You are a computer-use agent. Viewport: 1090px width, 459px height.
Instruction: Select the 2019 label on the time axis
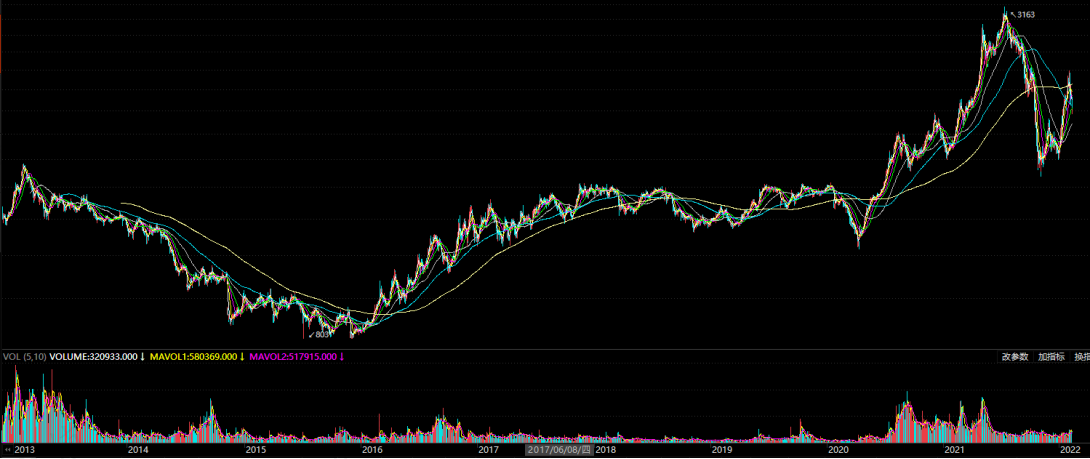tap(722, 451)
